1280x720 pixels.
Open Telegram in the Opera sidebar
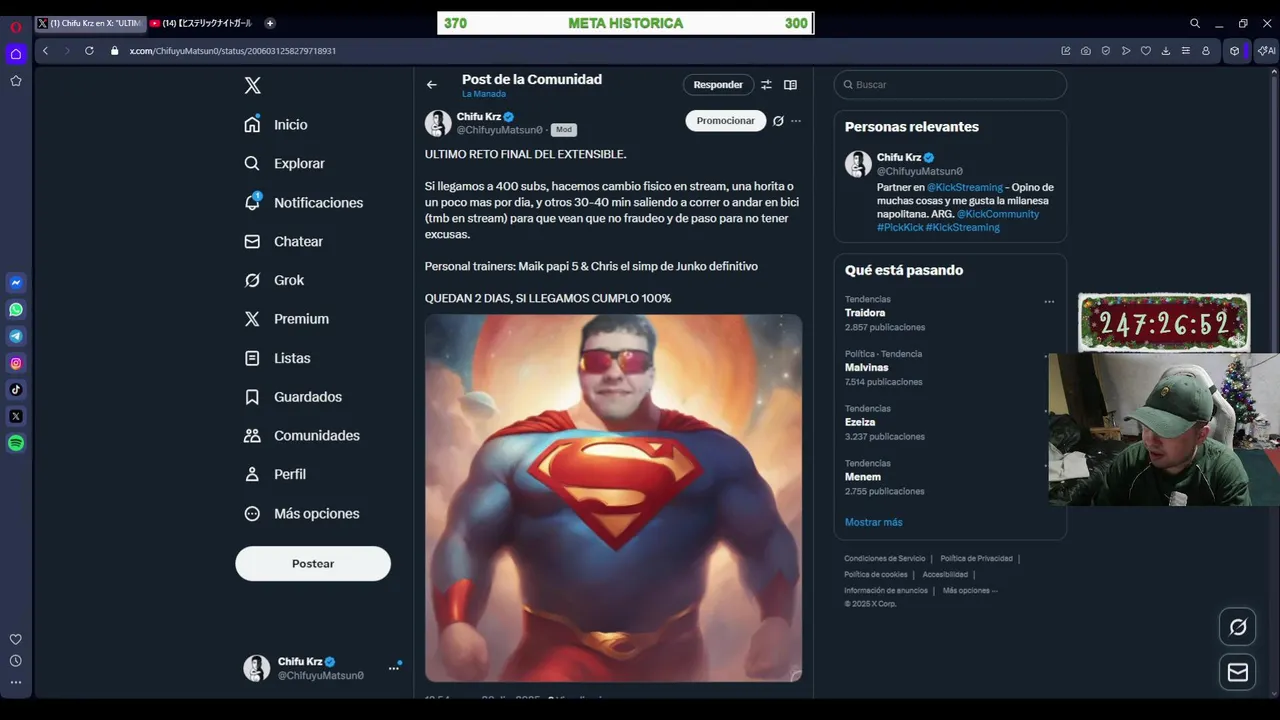click(16, 336)
